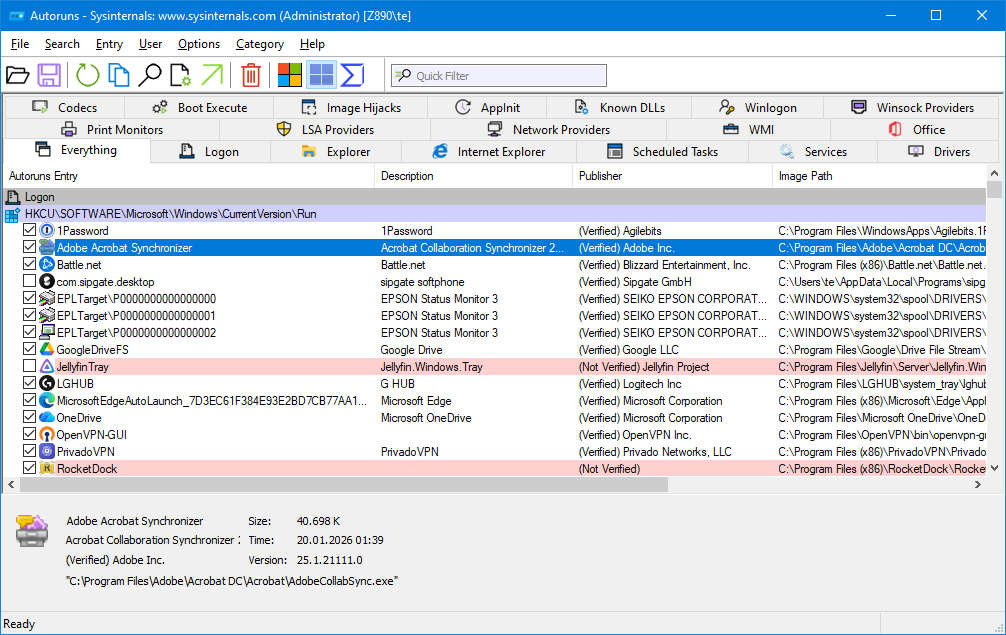
Task: Open the Options menu
Action: pyautogui.click(x=199, y=44)
